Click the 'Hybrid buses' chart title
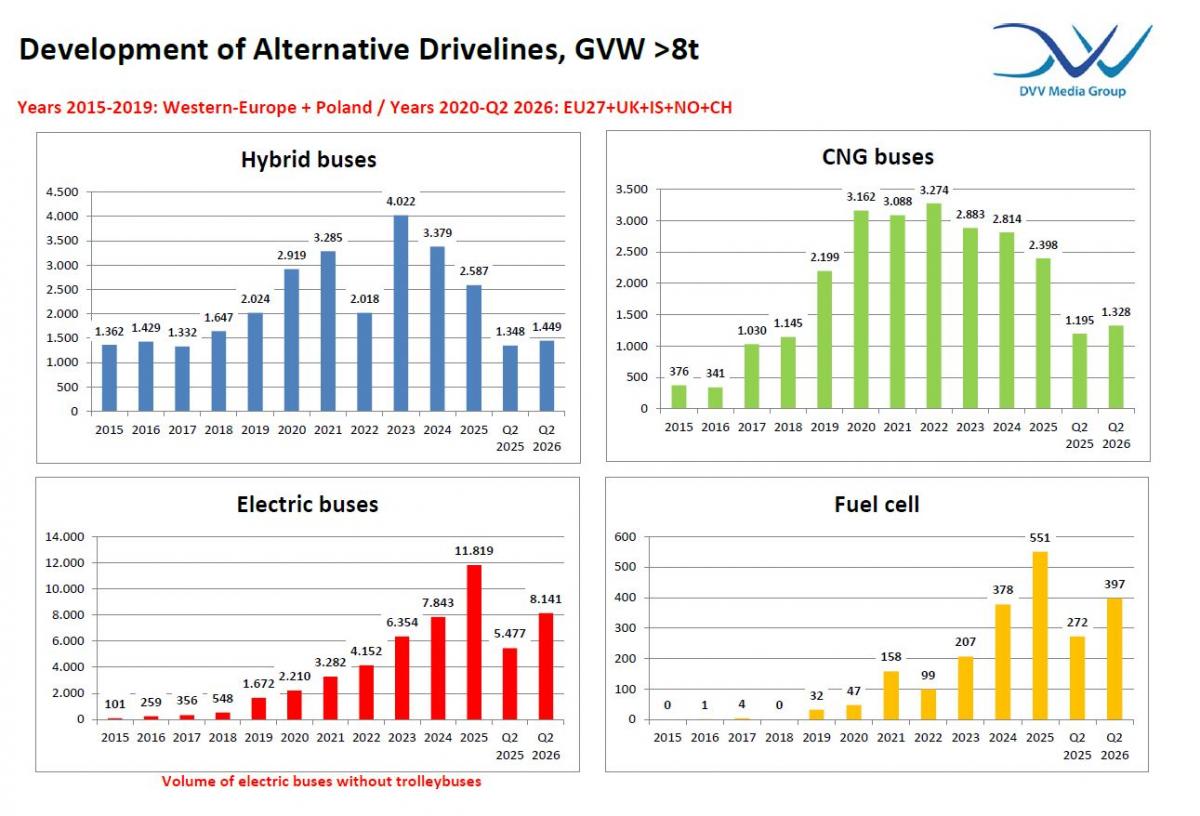The height and width of the screenshot is (816, 1200). pyautogui.click(x=308, y=160)
